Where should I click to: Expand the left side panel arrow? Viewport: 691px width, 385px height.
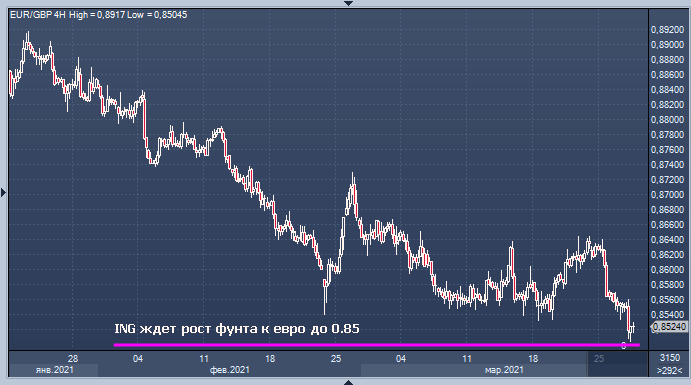point(3,192)
